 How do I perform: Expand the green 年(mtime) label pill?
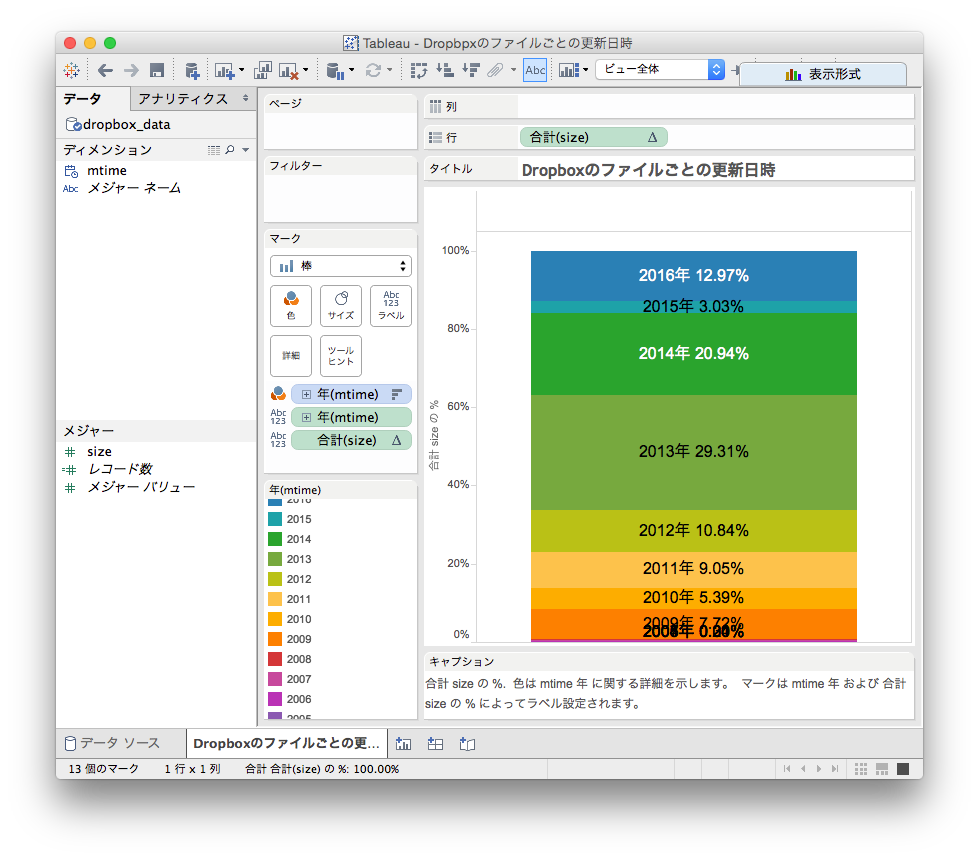coord(306,418)
